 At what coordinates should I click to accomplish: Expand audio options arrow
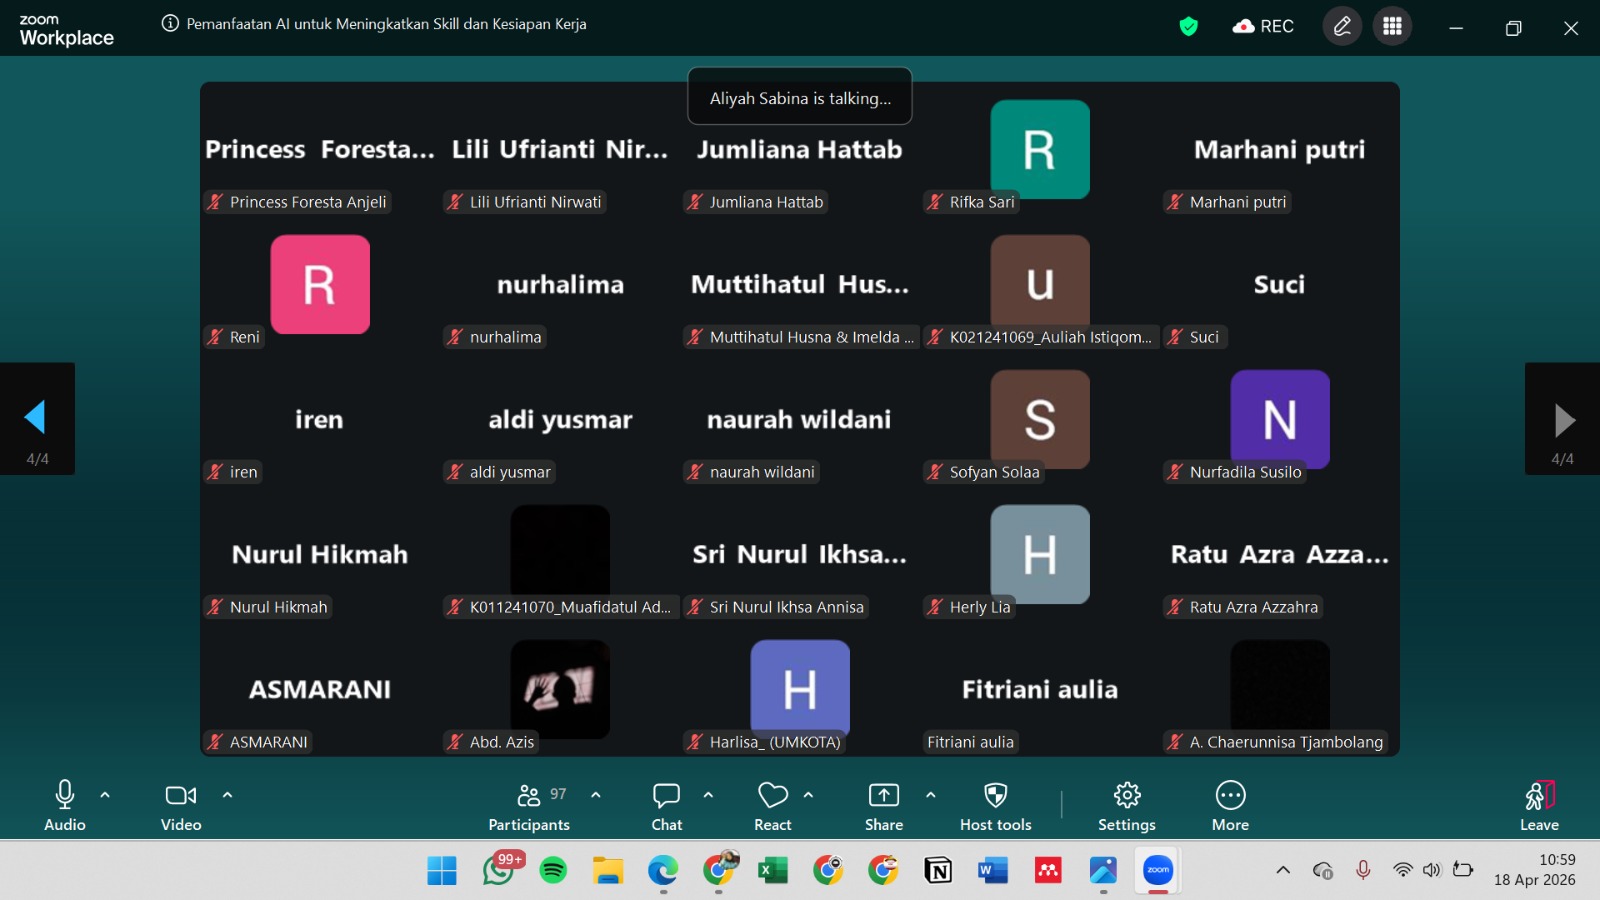click(105, 795)
